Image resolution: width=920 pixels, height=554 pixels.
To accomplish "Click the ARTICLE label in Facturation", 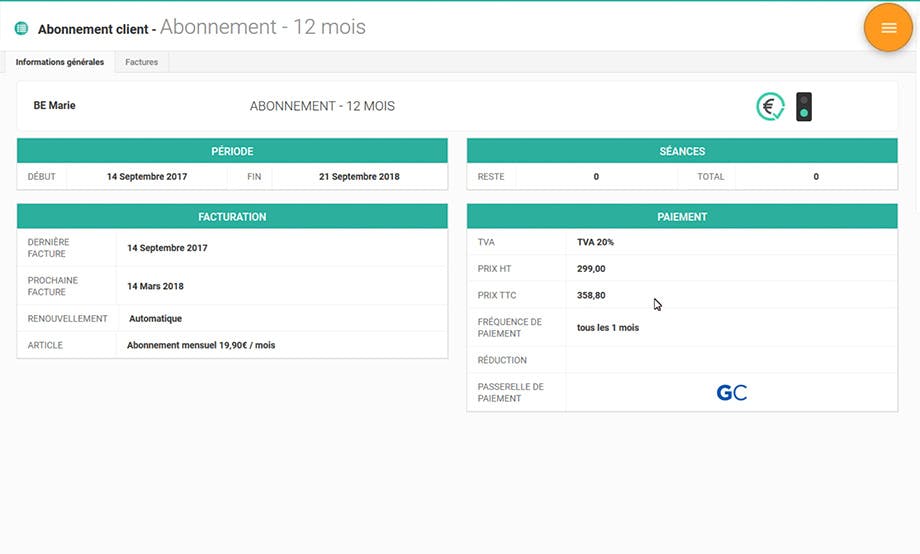I will click(x=45, y=345).
